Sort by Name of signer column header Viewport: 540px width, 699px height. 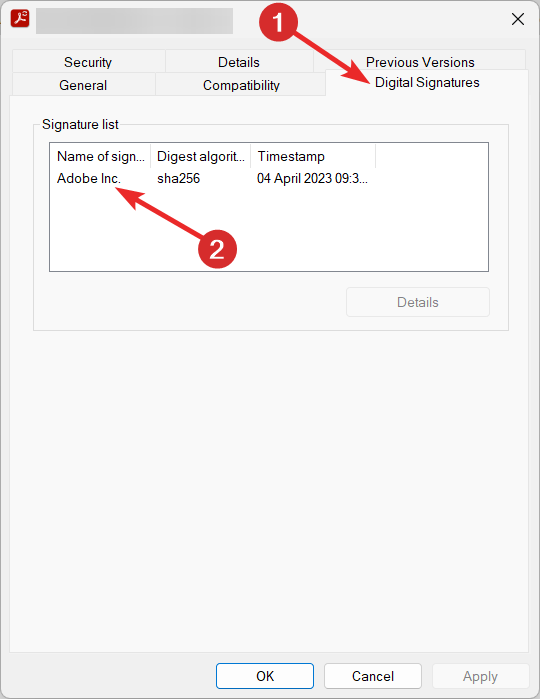click(x=100, y=156)
